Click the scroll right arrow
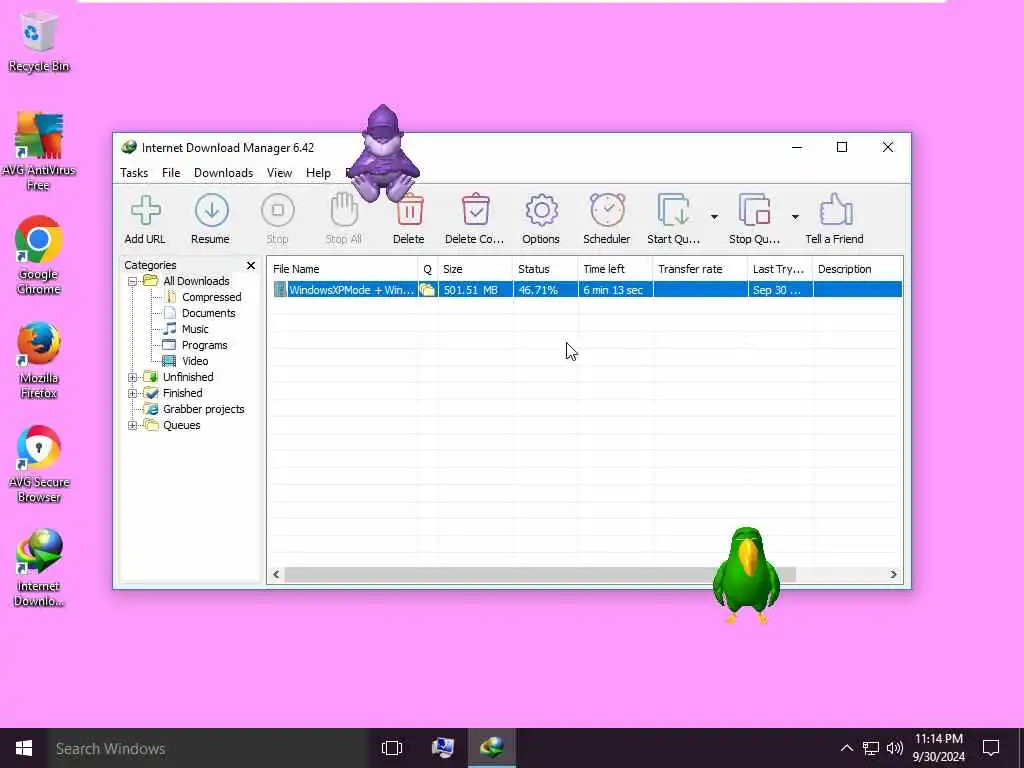The height and width of the screenshot is (768, 1024). [x=893, y=575]
